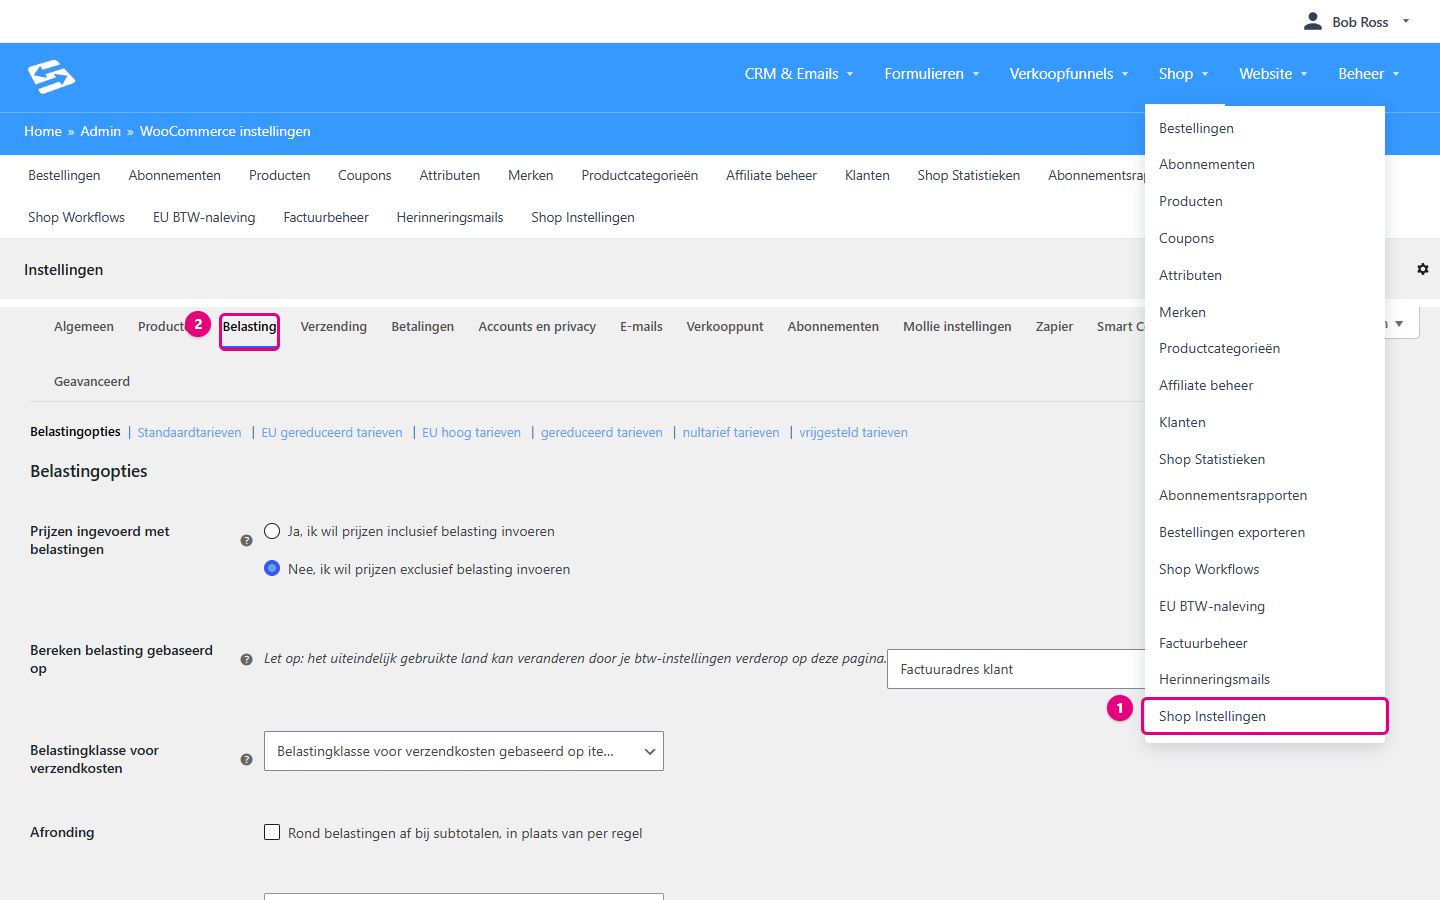Screen dimensions: 1440x900
Task: Select 'Ja, prijzen inclusief belasting' radio
Action: point(272,531)
